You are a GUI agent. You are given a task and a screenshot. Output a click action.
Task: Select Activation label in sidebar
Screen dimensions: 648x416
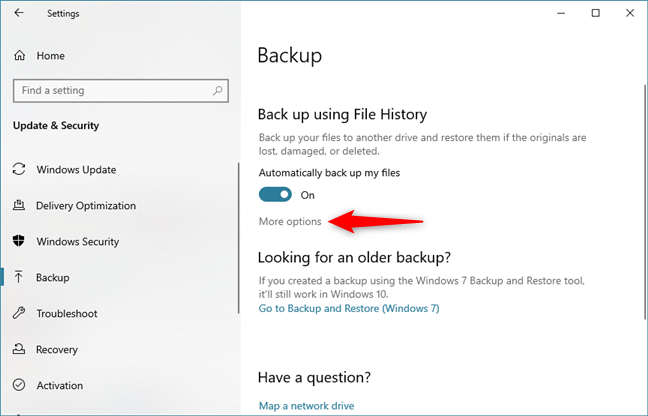point(60,385)
